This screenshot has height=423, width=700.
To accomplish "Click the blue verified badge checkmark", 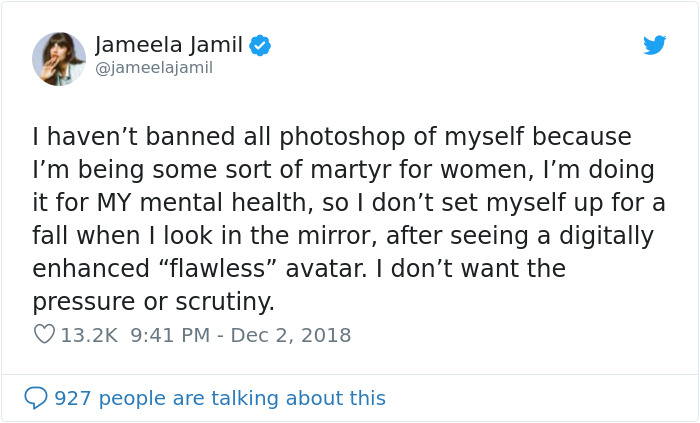I will (x=261, y=45).
